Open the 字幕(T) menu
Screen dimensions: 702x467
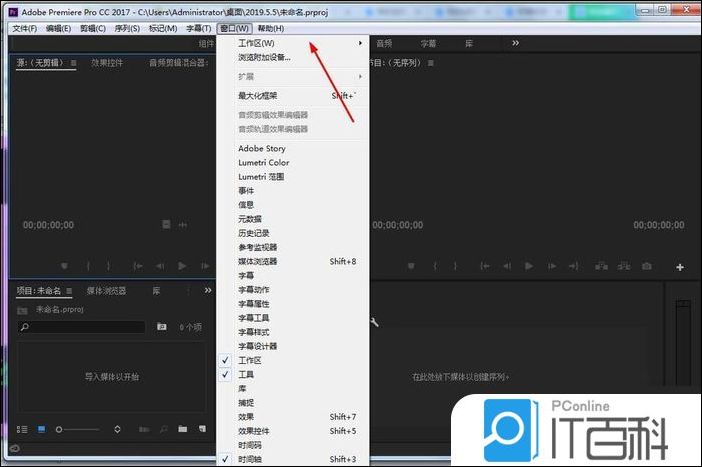[x=198, y=29]
